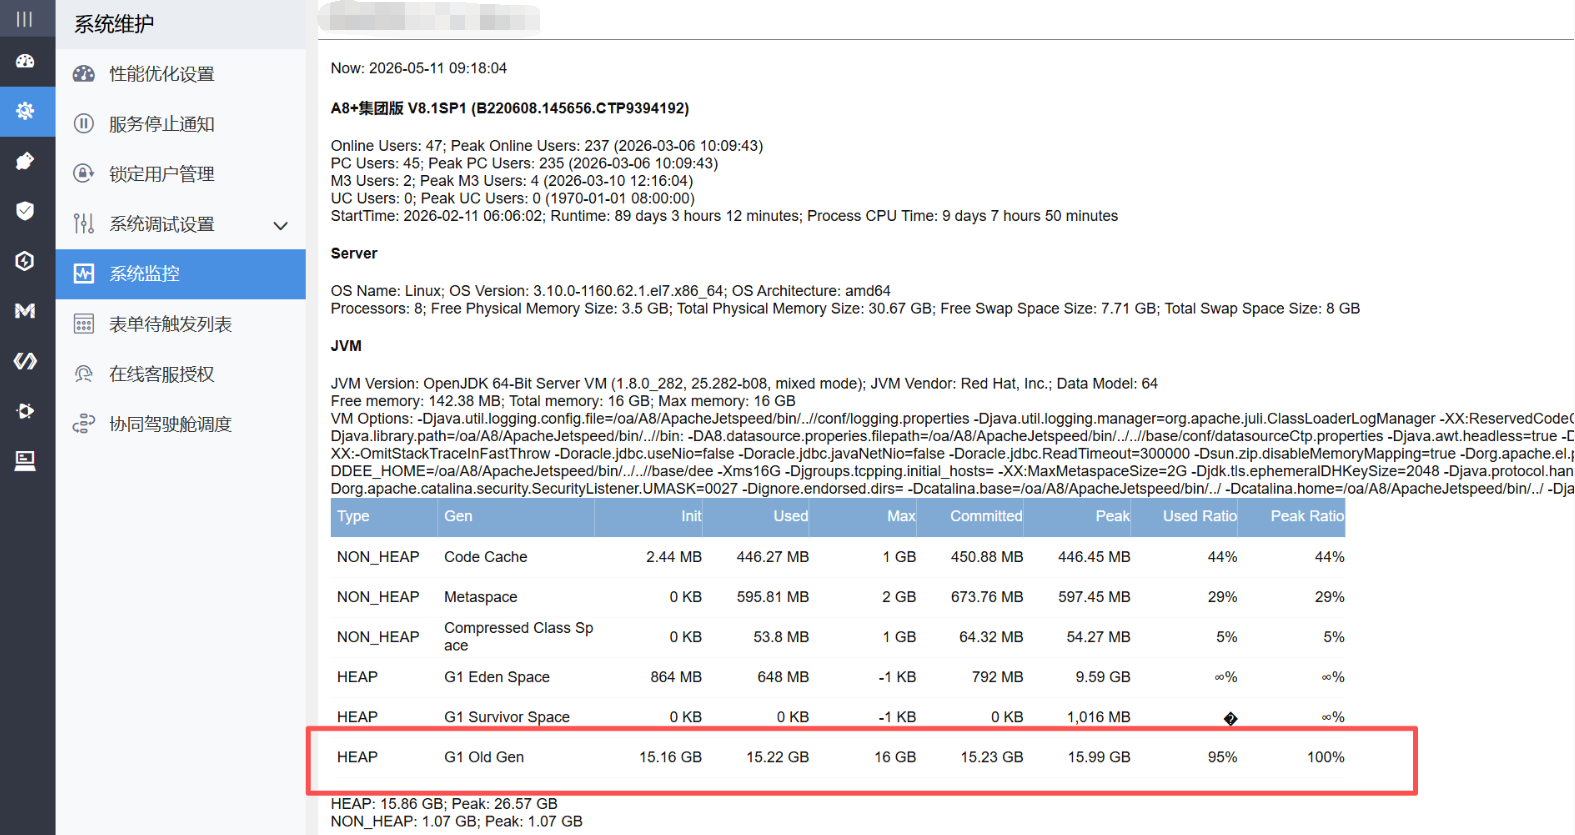The height and width of the screenshot is (835, 1575).
Task: Collapse the sidebar with the three-bar icon
Action: 25,19
